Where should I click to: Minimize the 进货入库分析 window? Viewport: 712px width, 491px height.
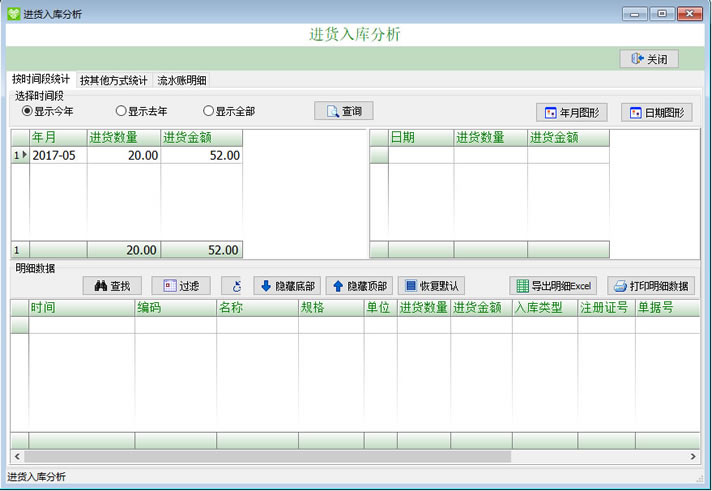click(x=635, y=14)
